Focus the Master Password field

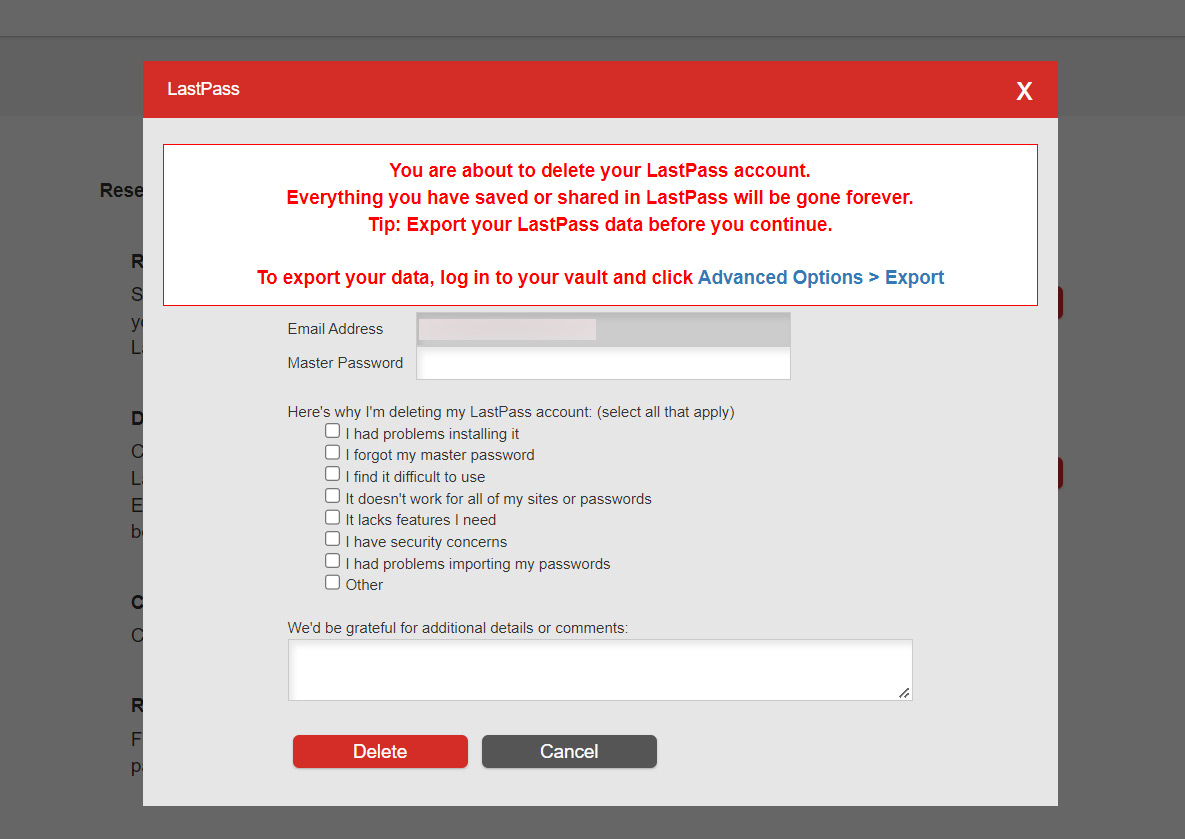coord(603,364)
